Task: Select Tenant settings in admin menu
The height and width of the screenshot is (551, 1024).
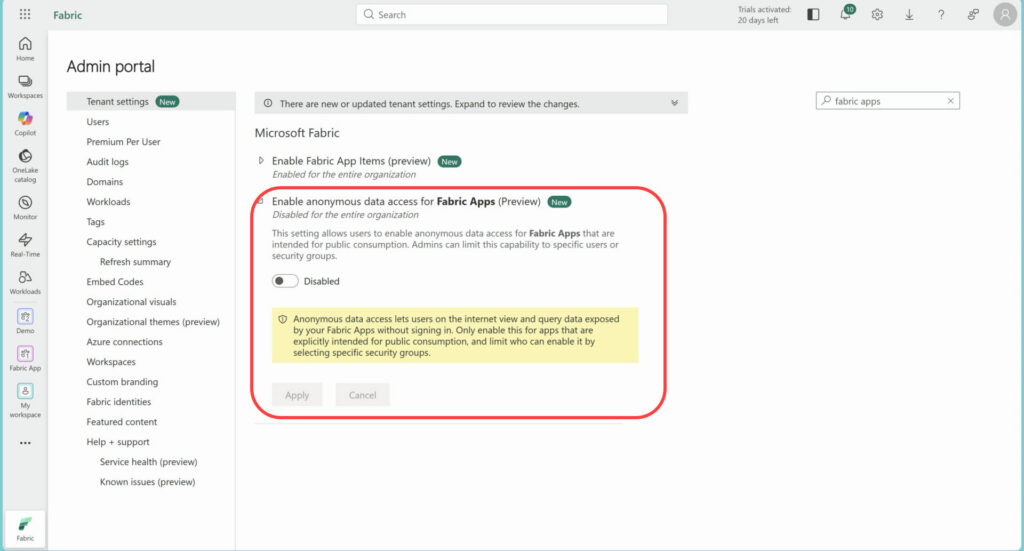Action: coord(151,101)
